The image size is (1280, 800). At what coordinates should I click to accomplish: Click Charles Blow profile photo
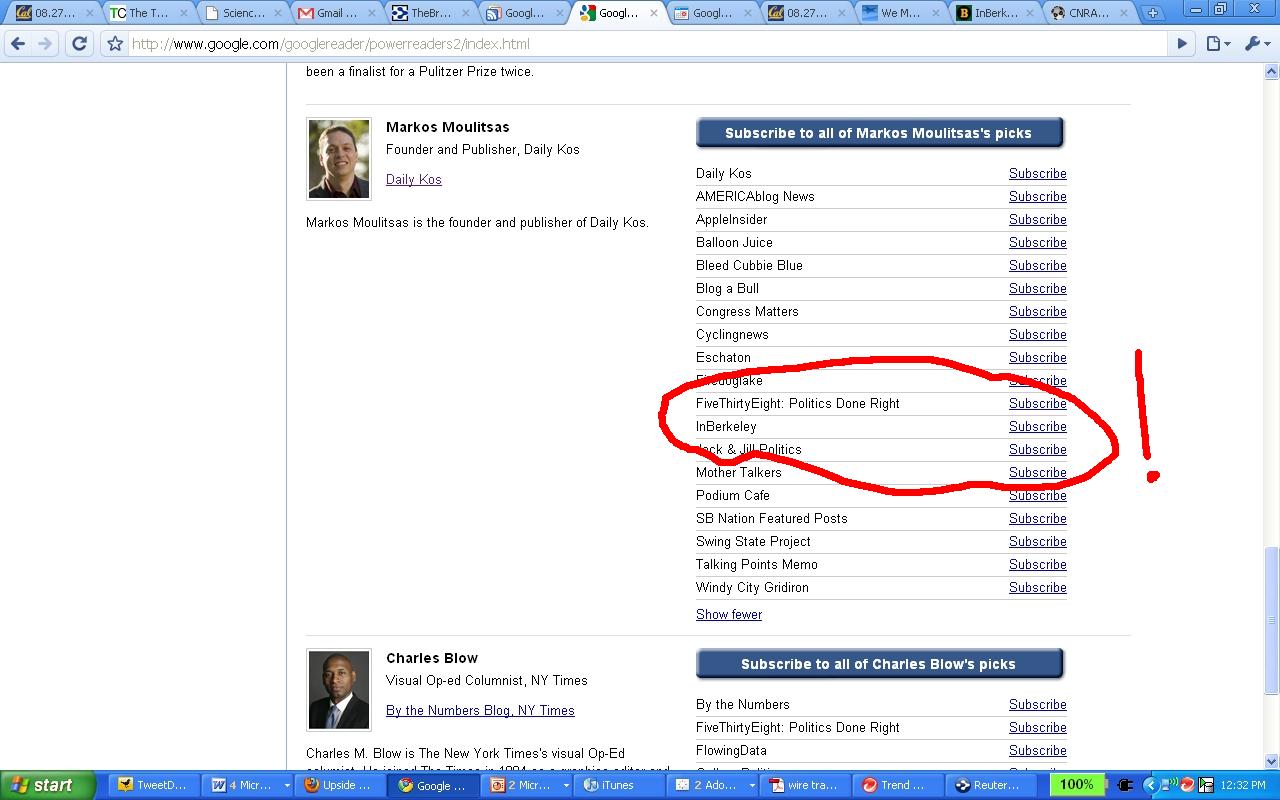tap(339, 690)
